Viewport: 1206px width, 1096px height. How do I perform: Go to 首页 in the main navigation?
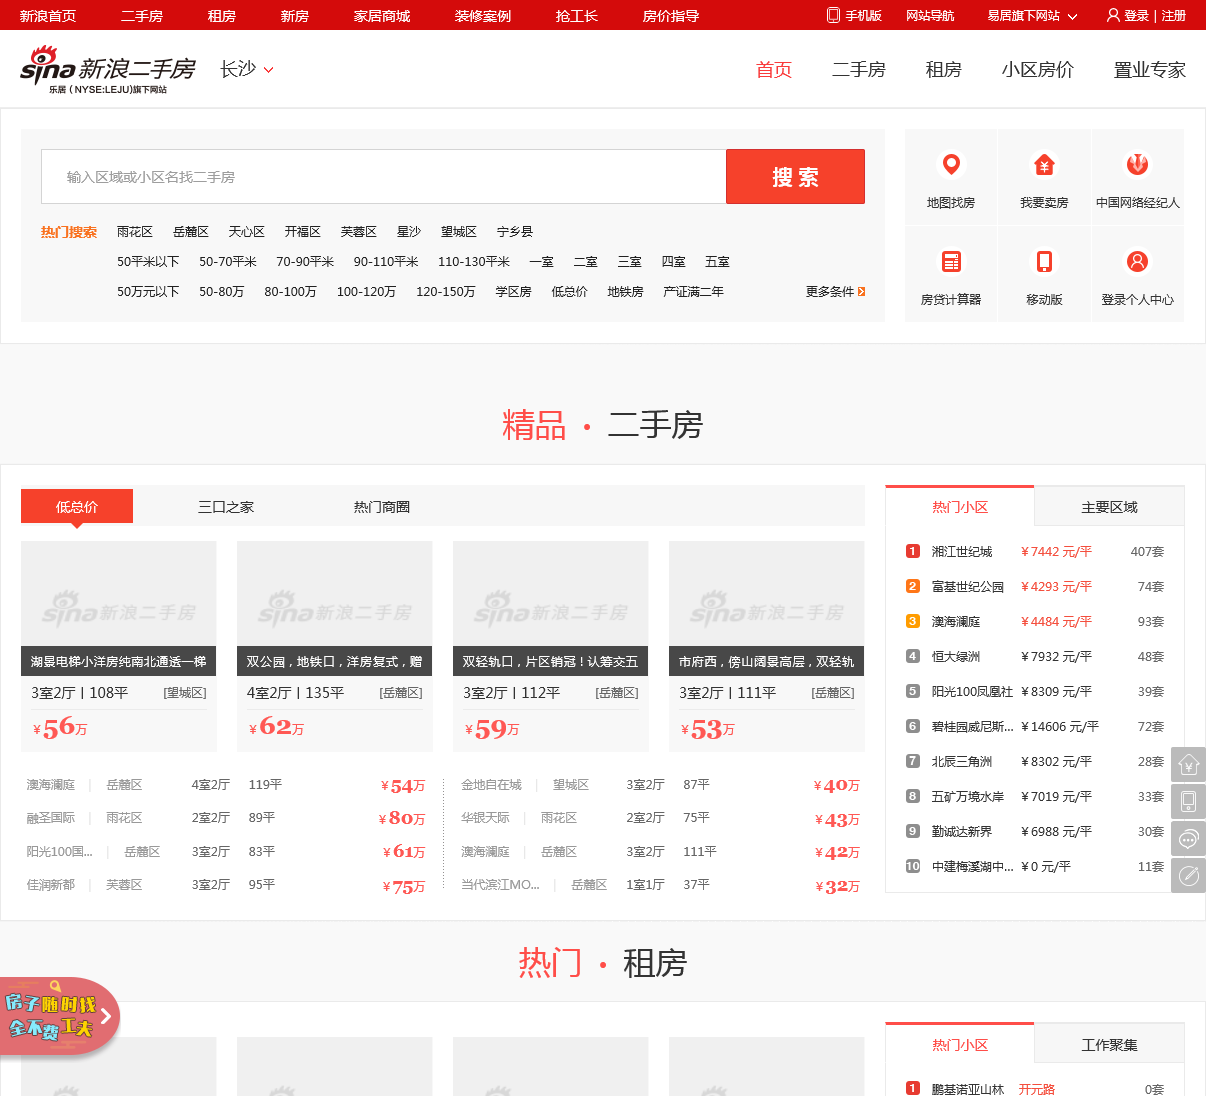(x=774, y=69)
